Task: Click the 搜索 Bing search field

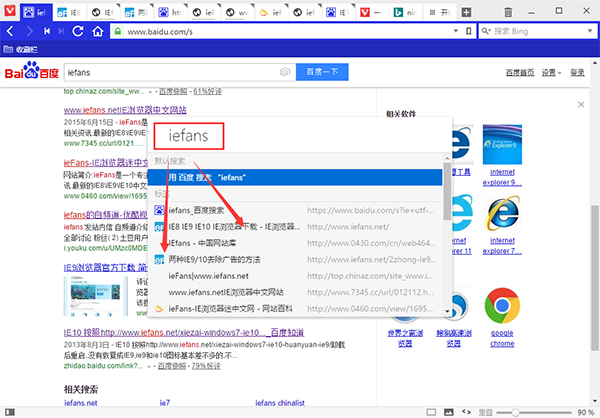Action: [x=539, y=31]
